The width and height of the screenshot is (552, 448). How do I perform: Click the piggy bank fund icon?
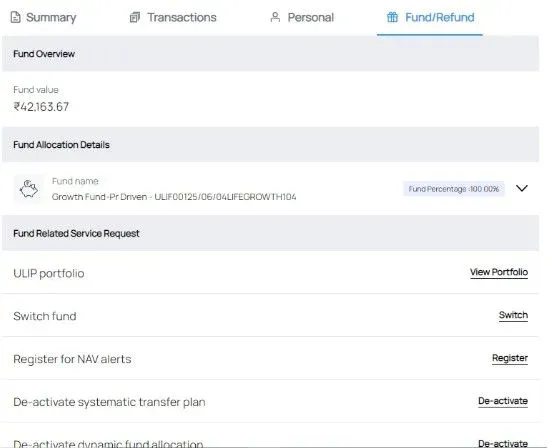pyautogui.click(x=29, y=189)
